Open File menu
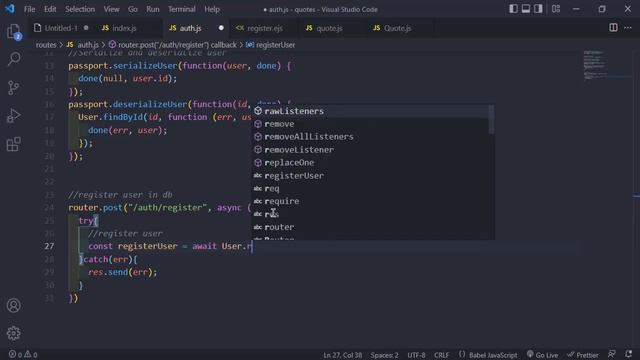The image size is (640, 360). click(29, 9)
